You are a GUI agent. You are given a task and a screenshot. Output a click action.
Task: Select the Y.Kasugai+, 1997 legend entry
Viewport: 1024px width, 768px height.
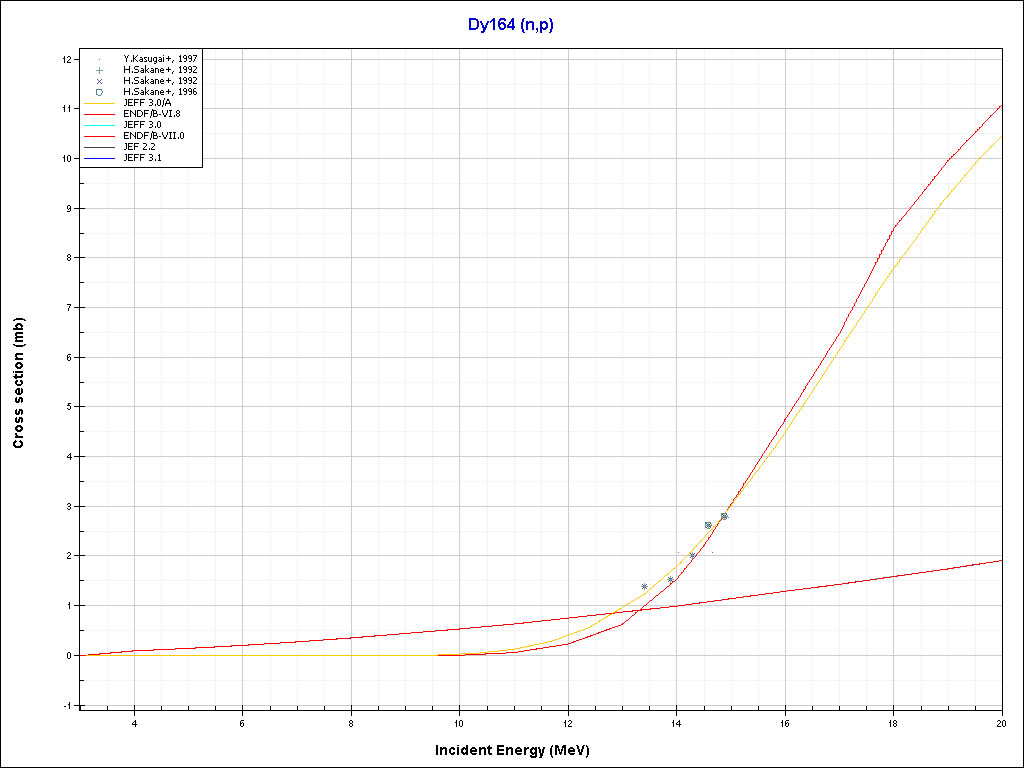[153, 59]
